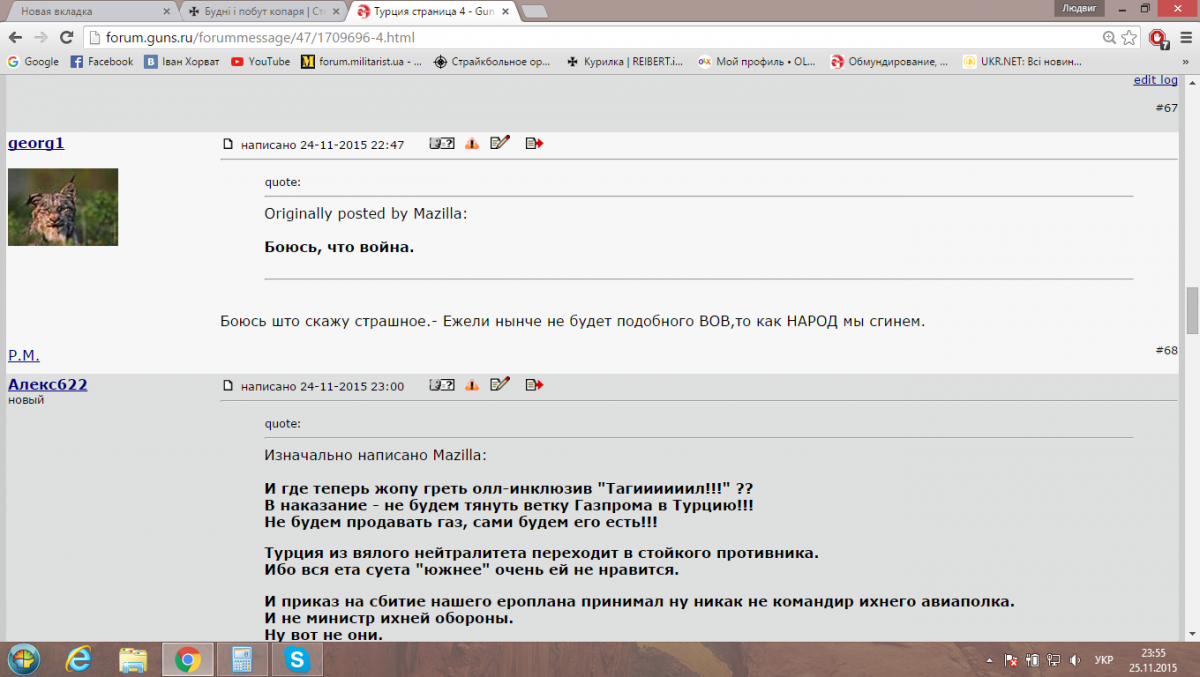Open the 'Обмундирование' bookmark
1200x677 pixels.
pos(890,61)
